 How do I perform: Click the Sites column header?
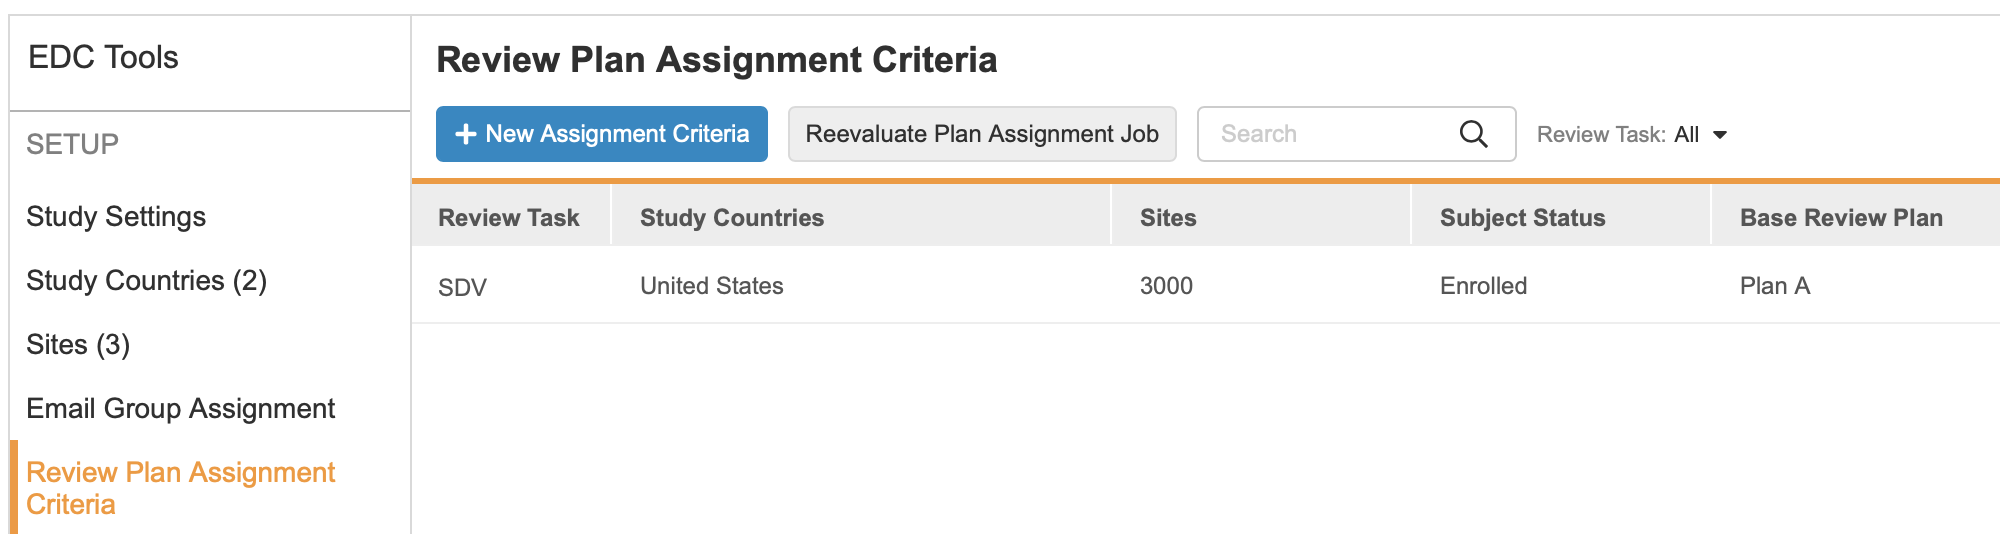(1168, 218)
